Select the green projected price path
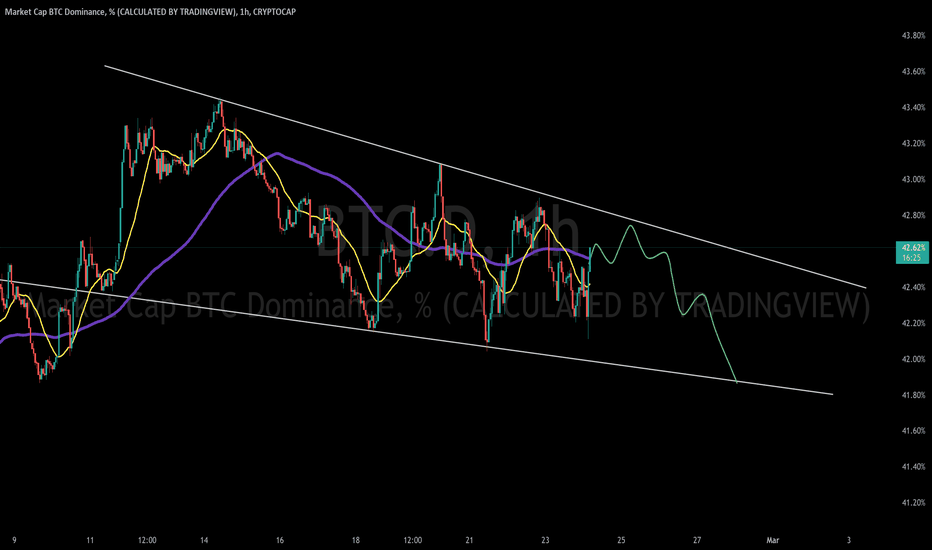This screenshot has height=550, width=932. pyautogui.click(x=673, y=284)
